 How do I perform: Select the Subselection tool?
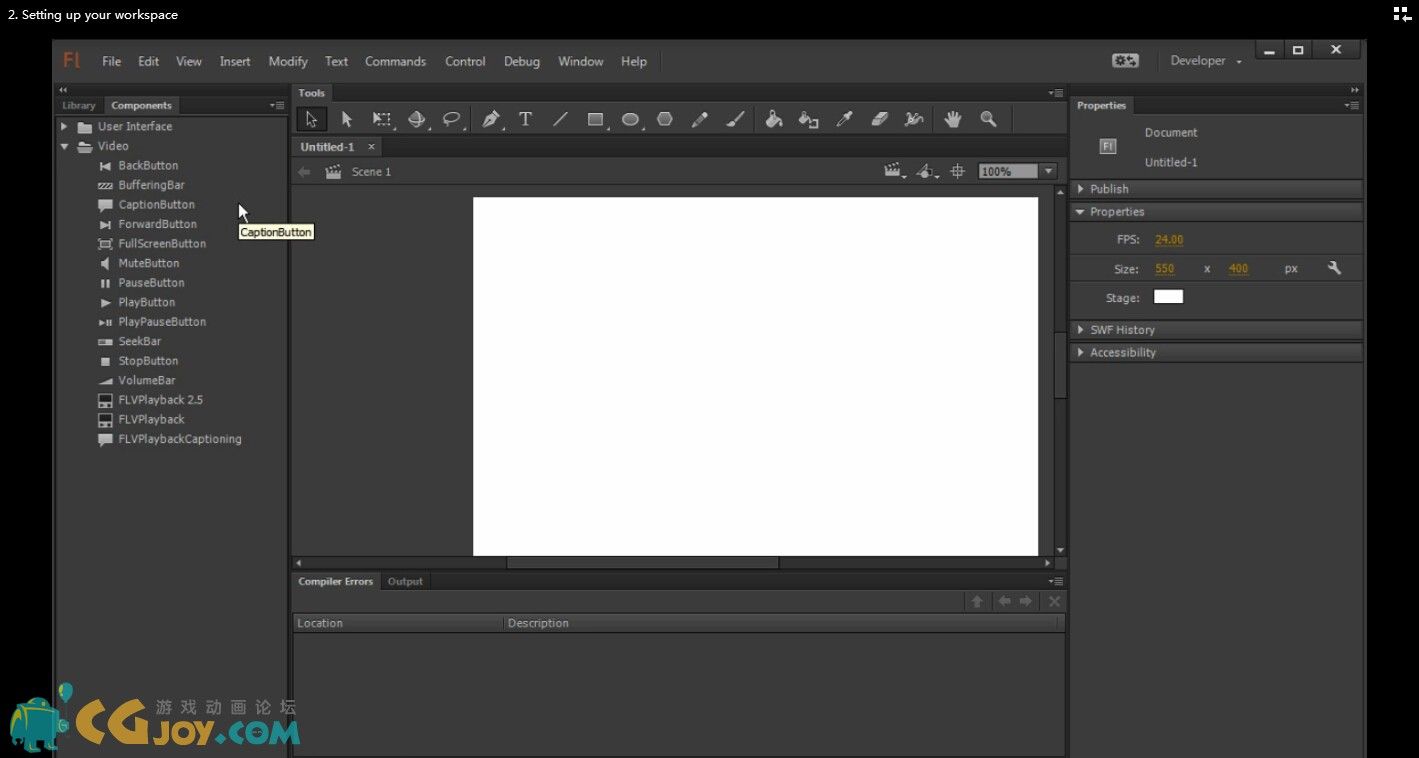coord(346,119)
